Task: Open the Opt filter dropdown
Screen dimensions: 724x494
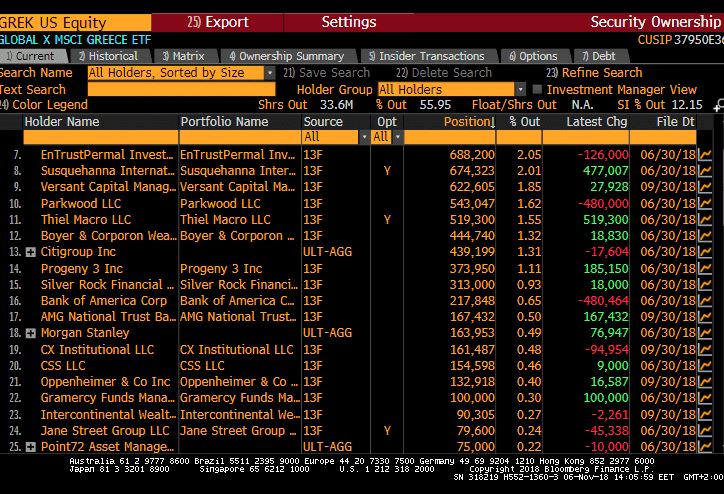Action: 398,137
